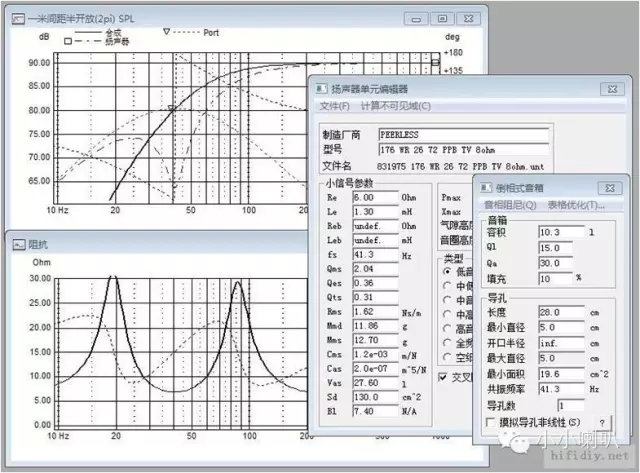Select the first 低音 type radio button
The width and height of the screenshot is (640, 473).
(446, 271)
